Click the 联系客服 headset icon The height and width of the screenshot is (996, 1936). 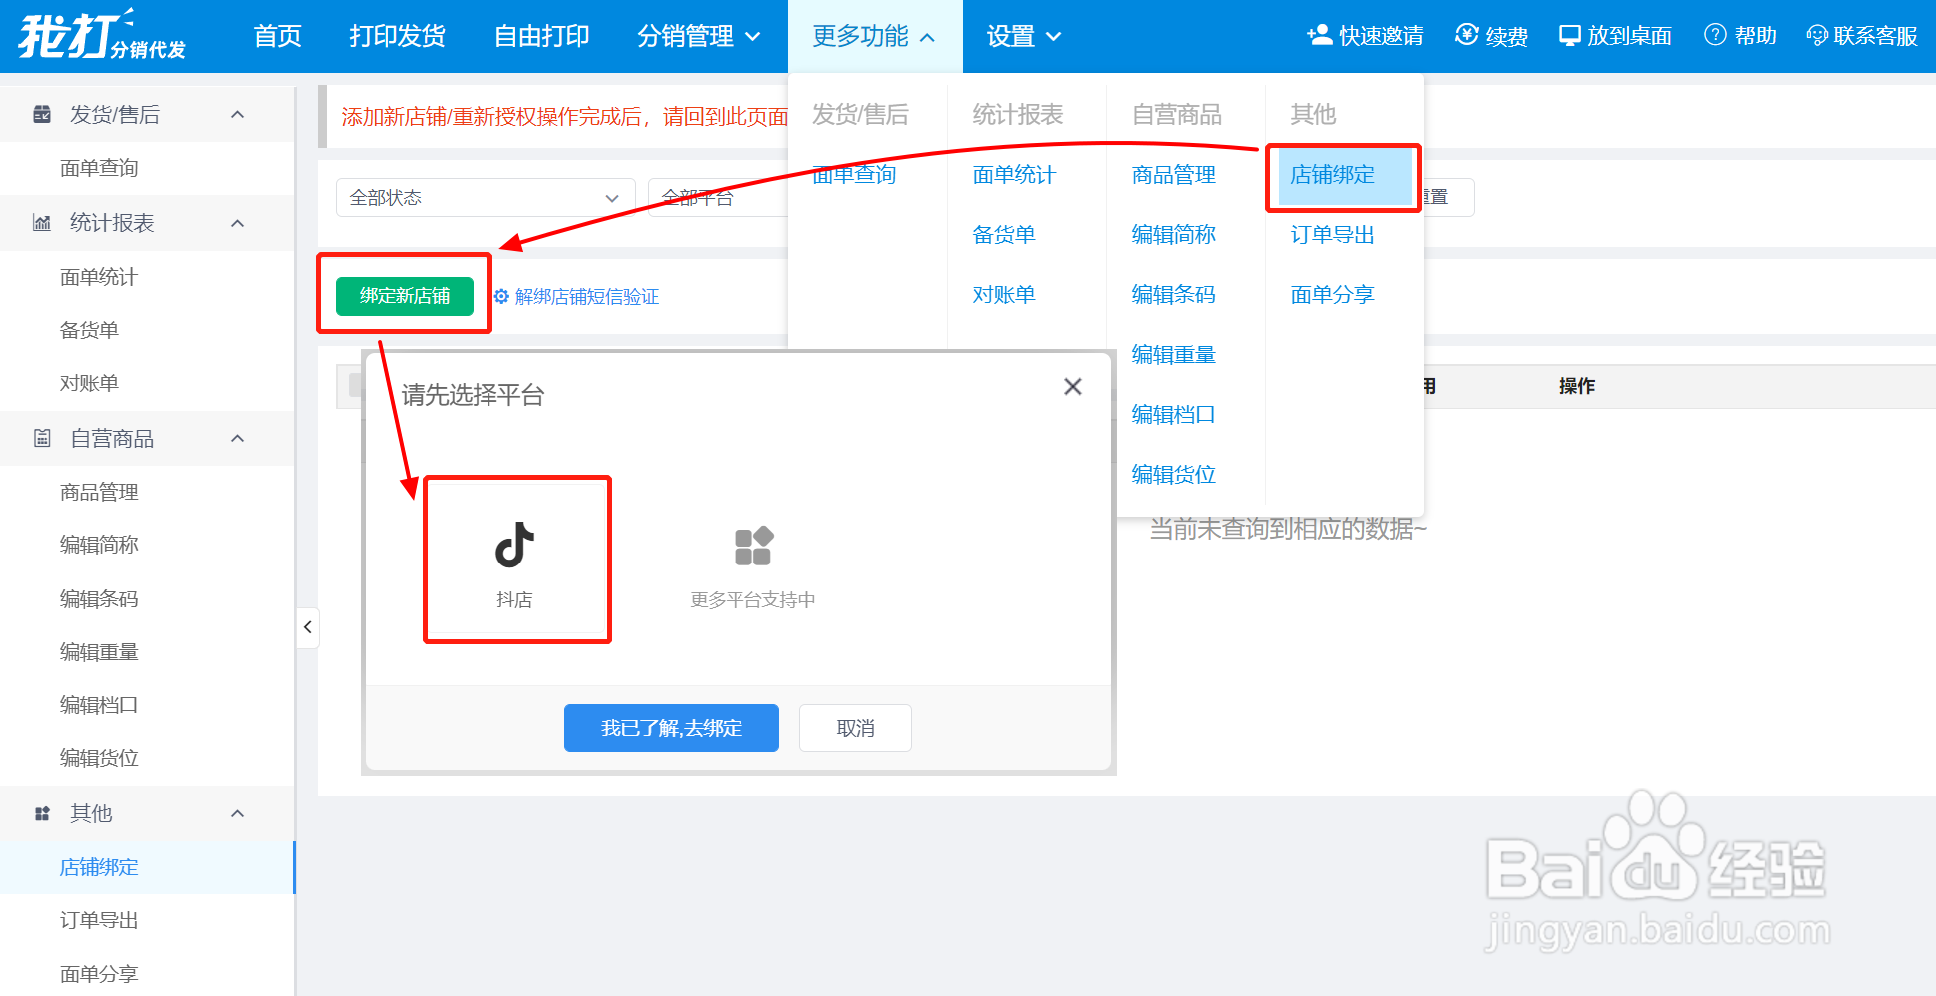tap(1817, 35)
